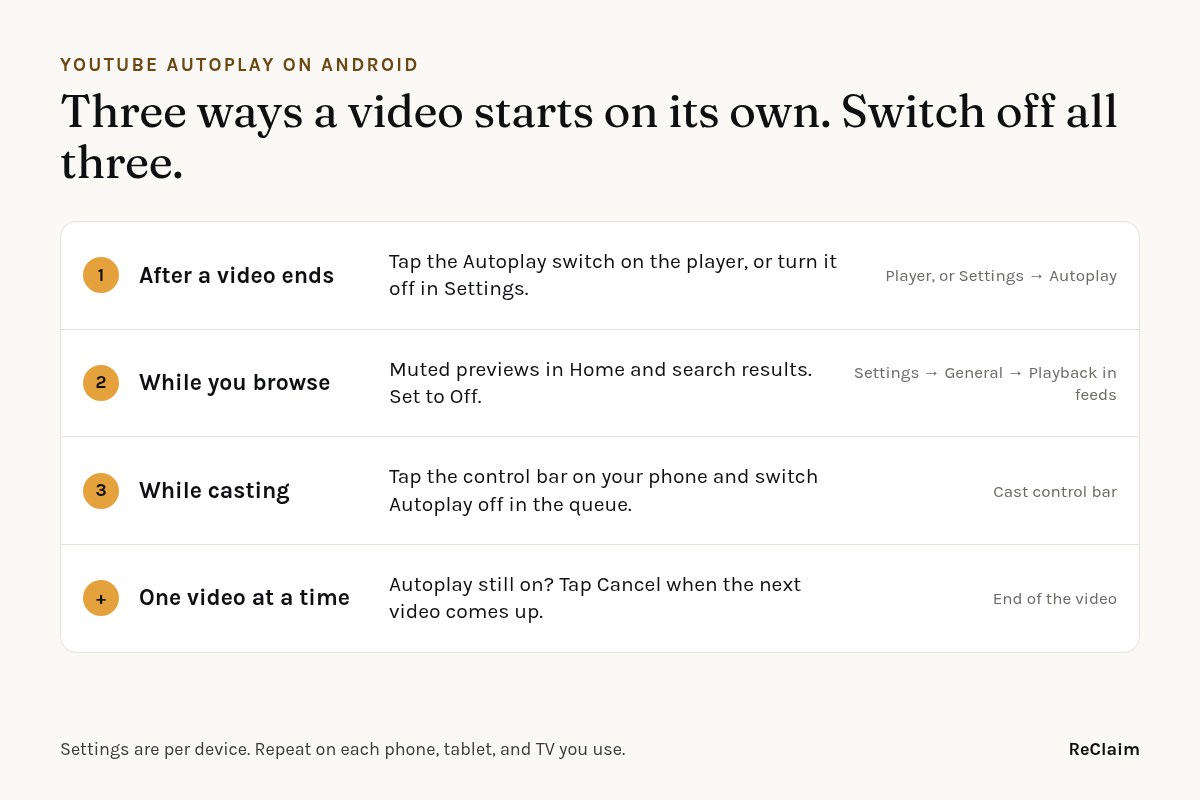This screenshot has width=1200, height=800.
Task: Select the 'While you browse' heading
Action: [x=234, y=383]
